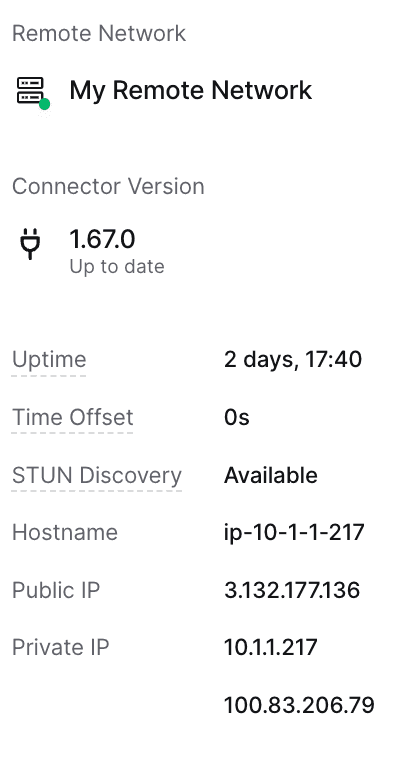
Task: Select the second private IP 100.83.206.79
Action: coord(299,705)
